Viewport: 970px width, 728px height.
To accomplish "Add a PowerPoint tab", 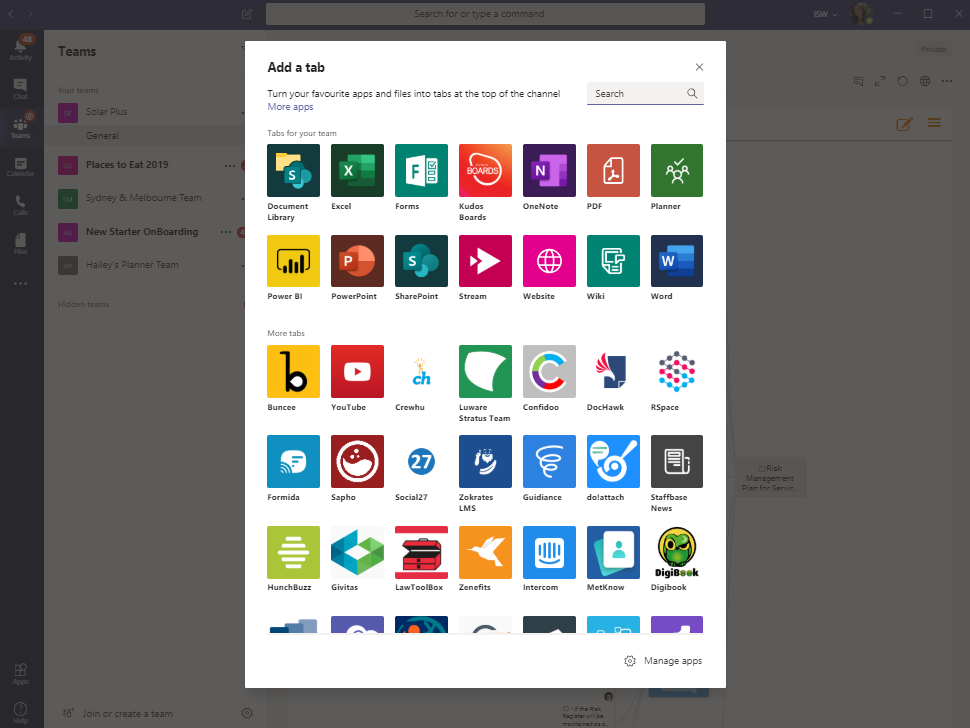I will click(x=357, y=260).
